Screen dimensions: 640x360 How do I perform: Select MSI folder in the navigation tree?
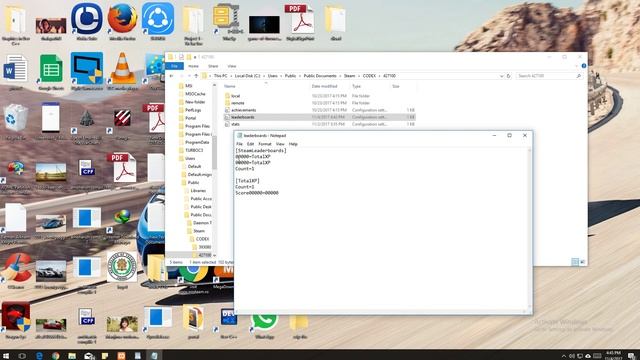pos(188,86)
